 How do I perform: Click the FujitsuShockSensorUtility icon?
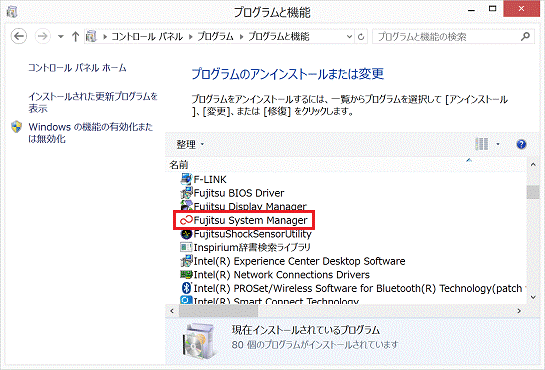(186, 234)
